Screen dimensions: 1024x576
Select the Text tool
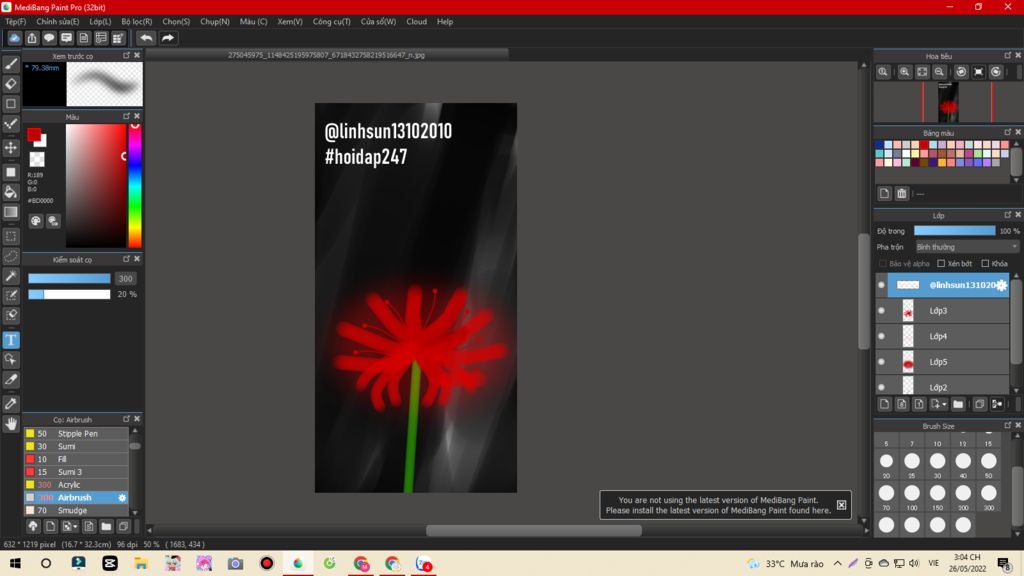pyautogui.click(x=11, y=340)
